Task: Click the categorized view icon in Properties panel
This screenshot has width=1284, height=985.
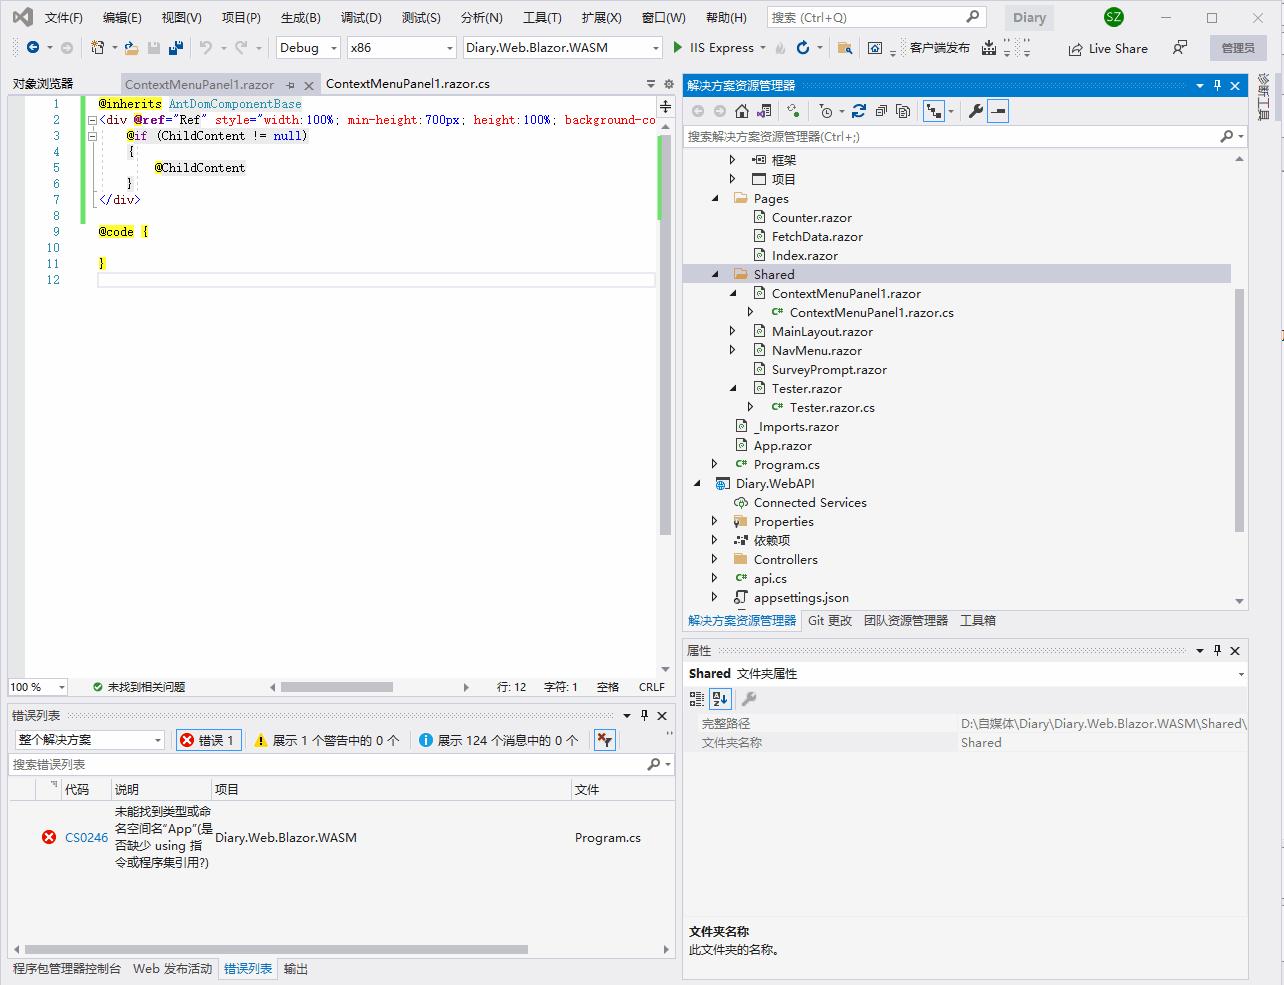Action: pyautogui.click(x=697, y=699)
